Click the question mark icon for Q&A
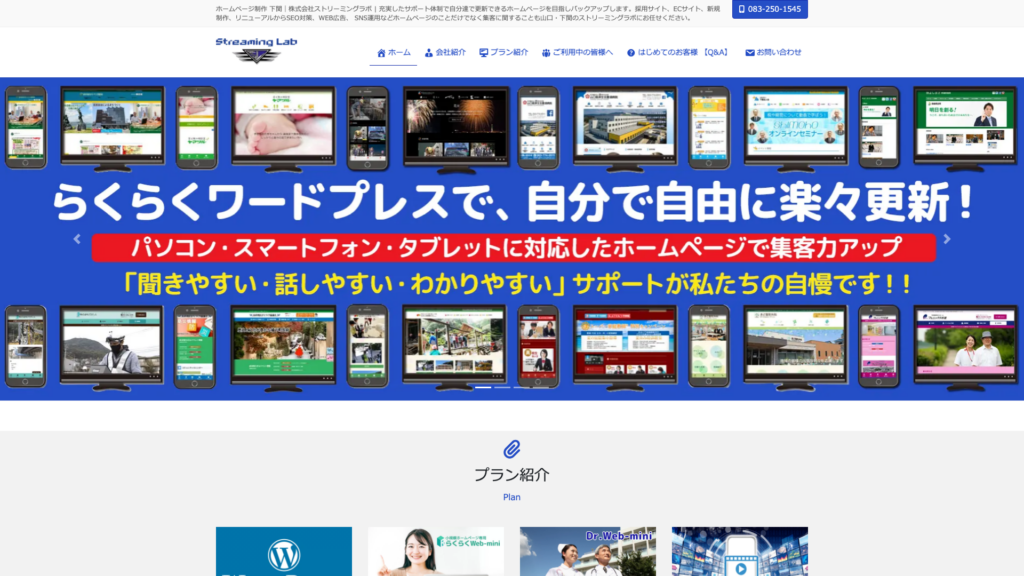This screenshot has width=1024, height=576. (x=631, y=53)
